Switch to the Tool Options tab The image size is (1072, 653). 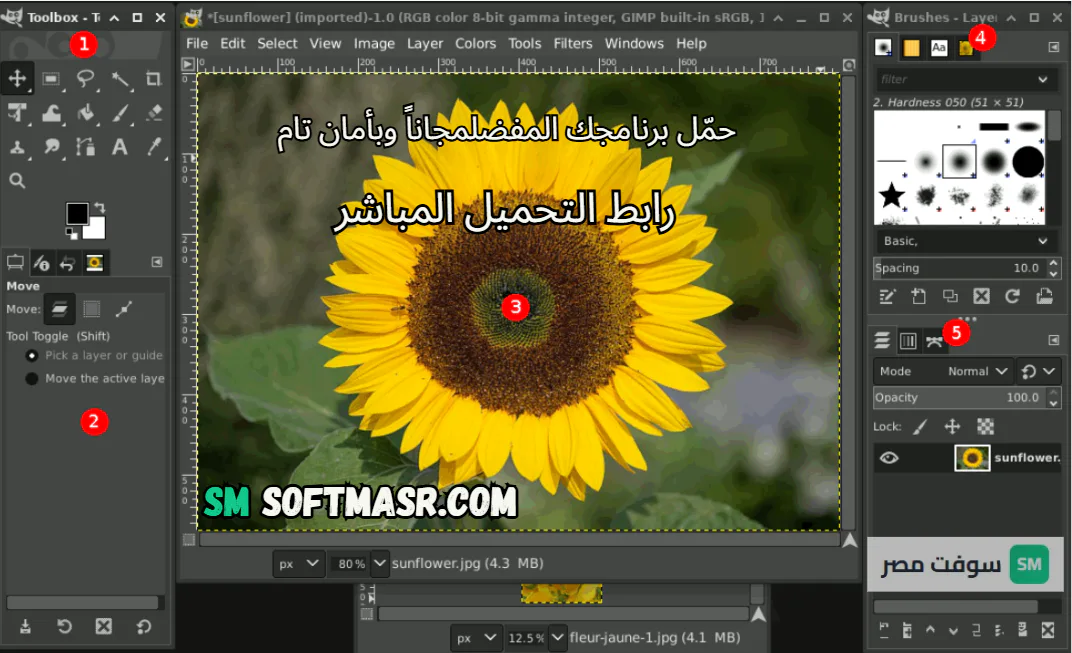(x=15, y=263)
